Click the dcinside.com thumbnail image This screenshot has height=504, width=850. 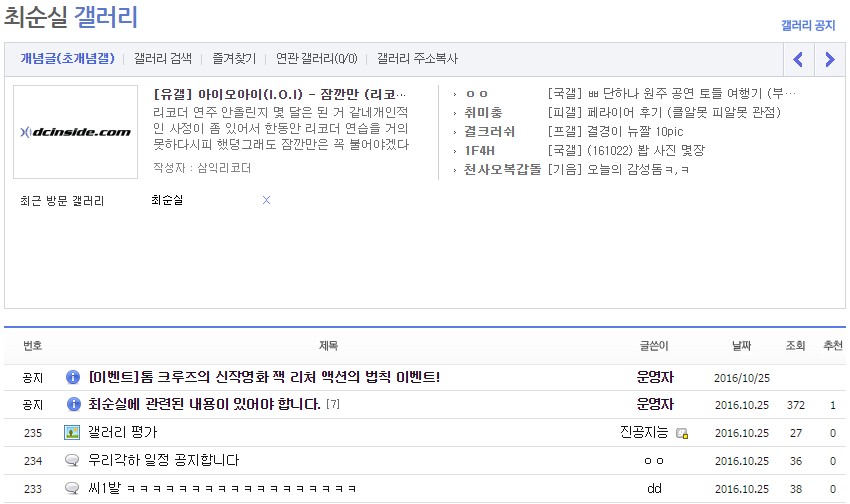pos(75,132)
